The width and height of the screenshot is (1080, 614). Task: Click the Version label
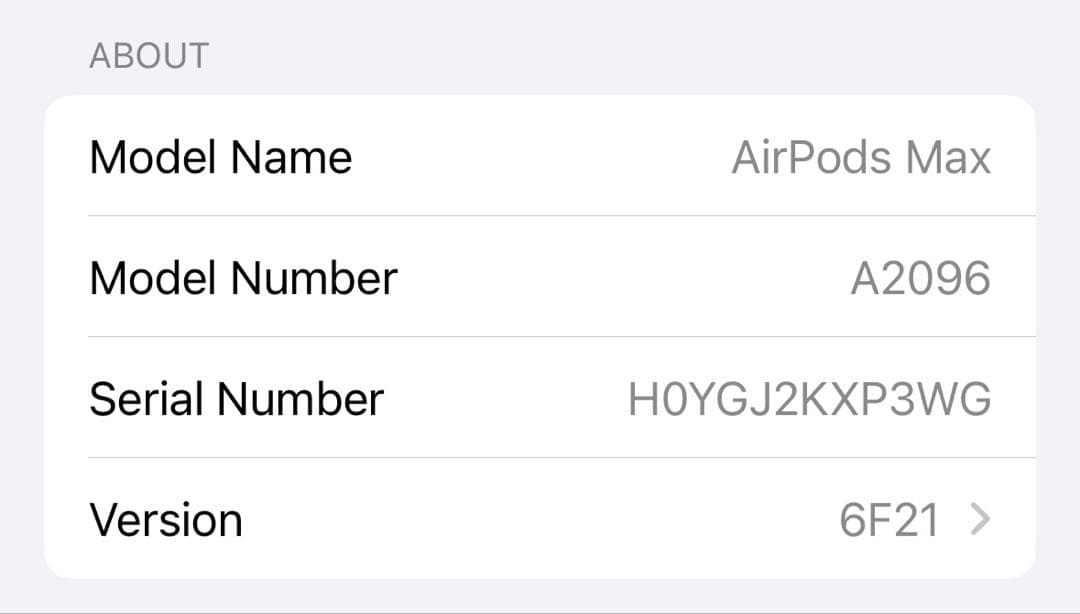click(166, 520)
